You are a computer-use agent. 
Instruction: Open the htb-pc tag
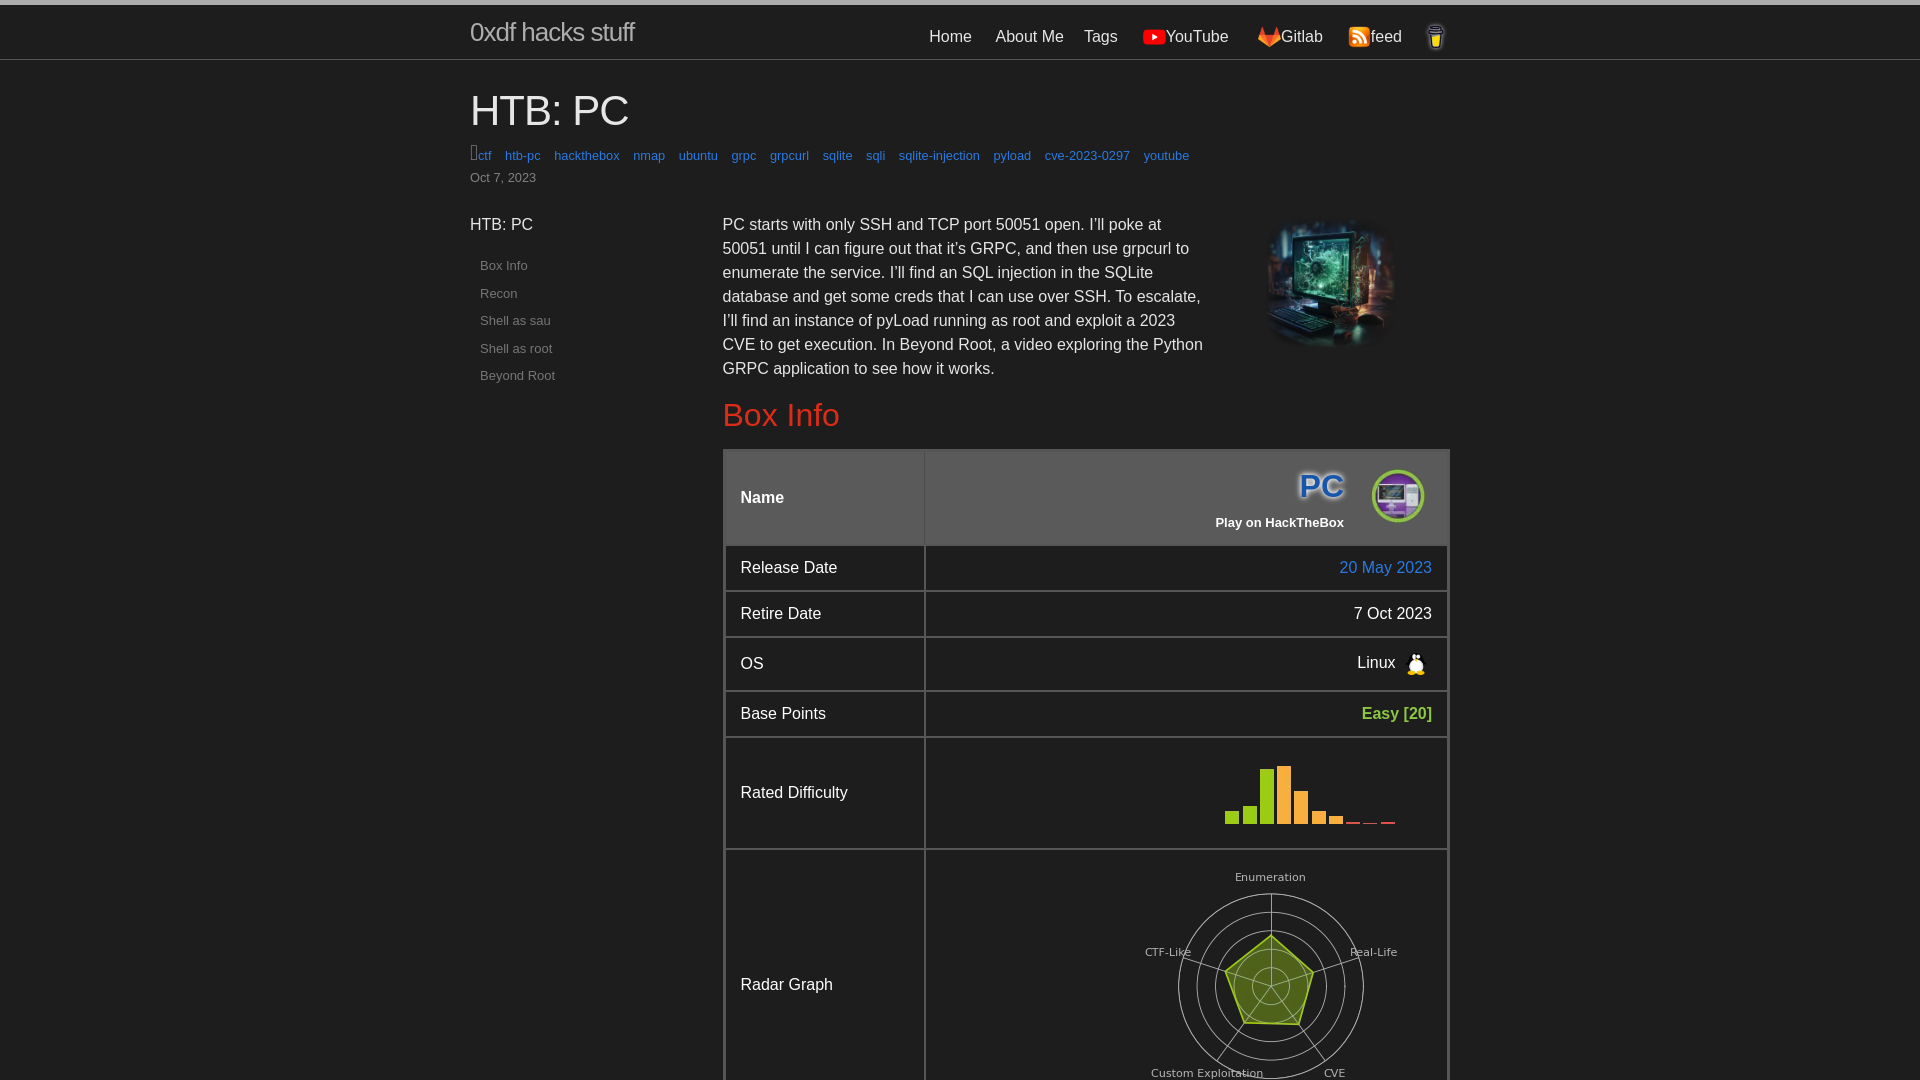[x=522, y=156]
